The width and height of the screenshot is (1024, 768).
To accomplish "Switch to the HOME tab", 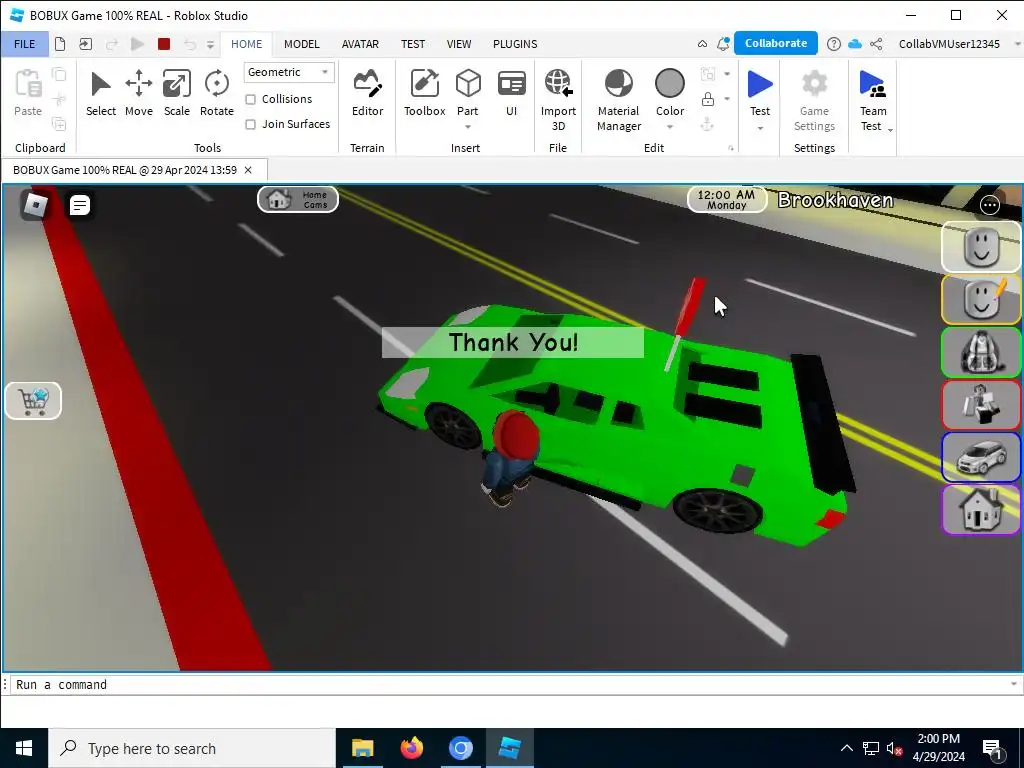I will coord(247,44).
